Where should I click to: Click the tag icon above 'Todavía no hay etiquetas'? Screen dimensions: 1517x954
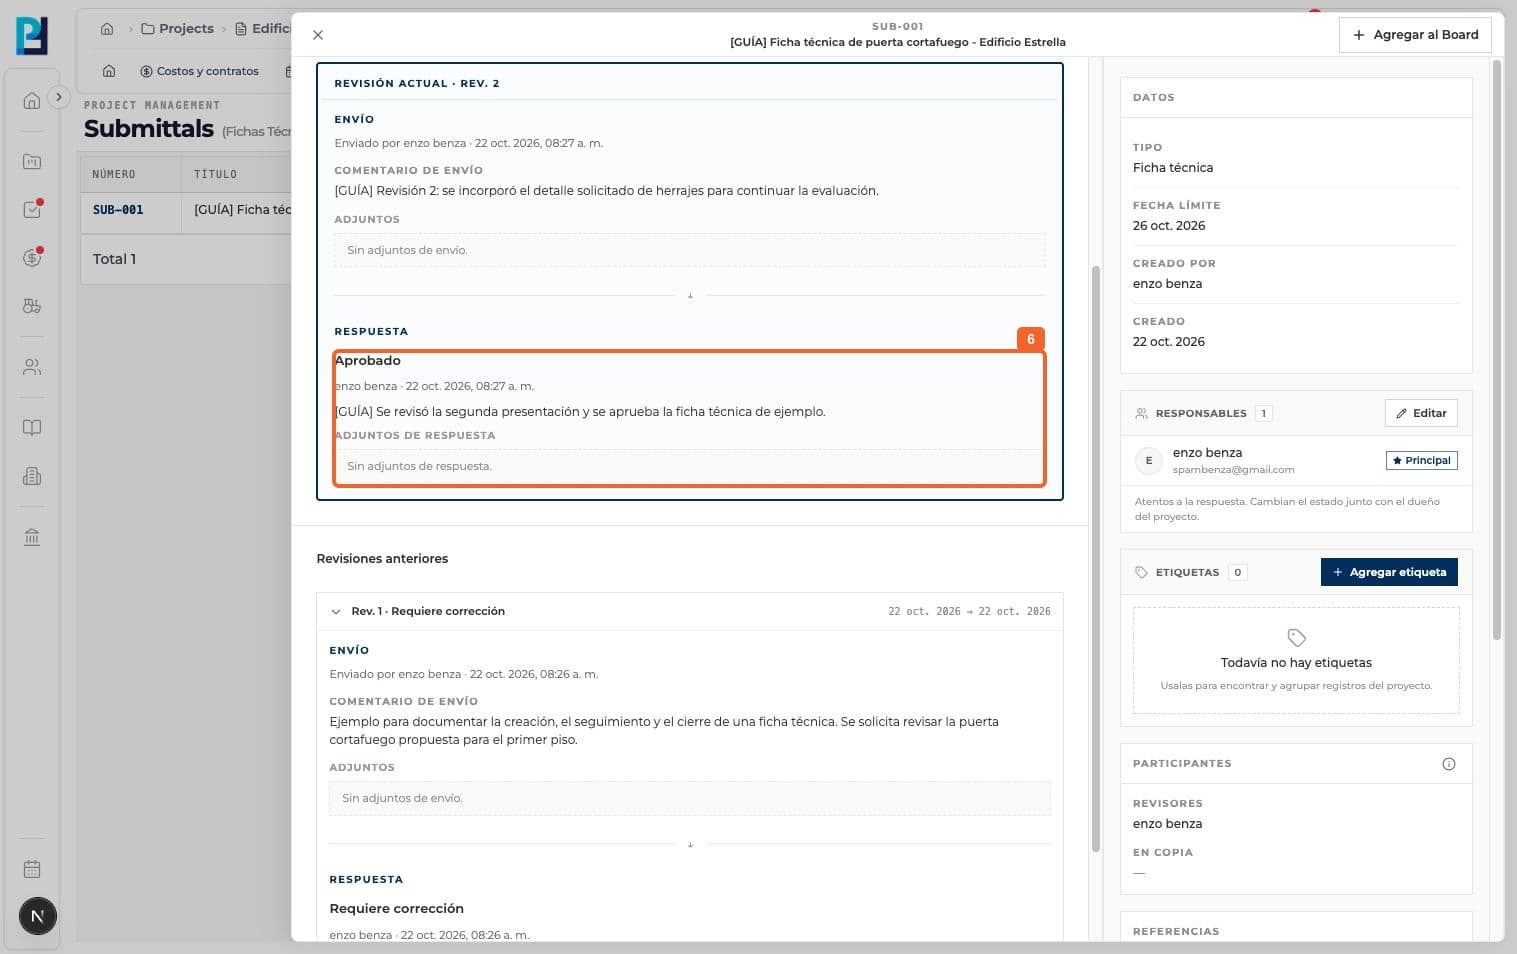[x=1296, y=638]
